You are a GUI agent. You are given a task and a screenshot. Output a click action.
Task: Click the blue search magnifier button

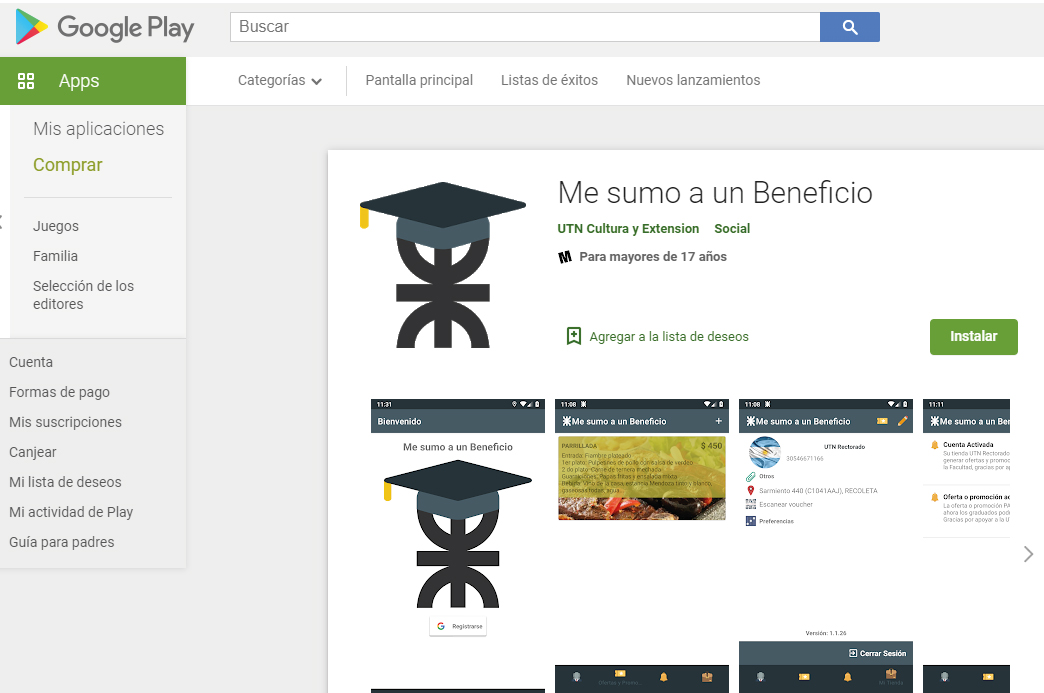pyautogui.click(x=850, y=27)
